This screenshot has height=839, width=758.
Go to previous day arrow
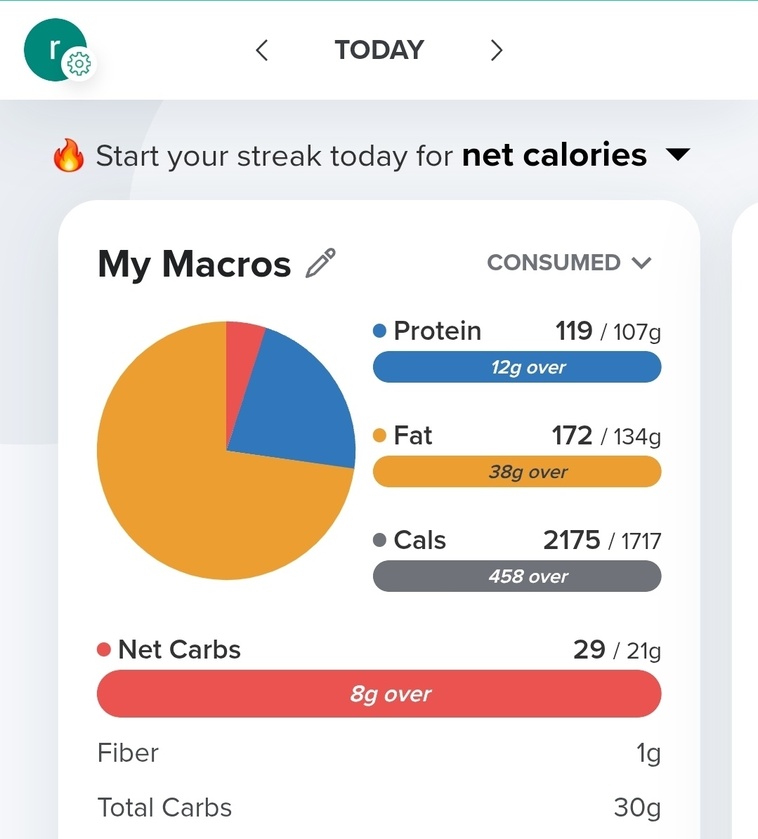pyautogui.click(x=262, y=50)
